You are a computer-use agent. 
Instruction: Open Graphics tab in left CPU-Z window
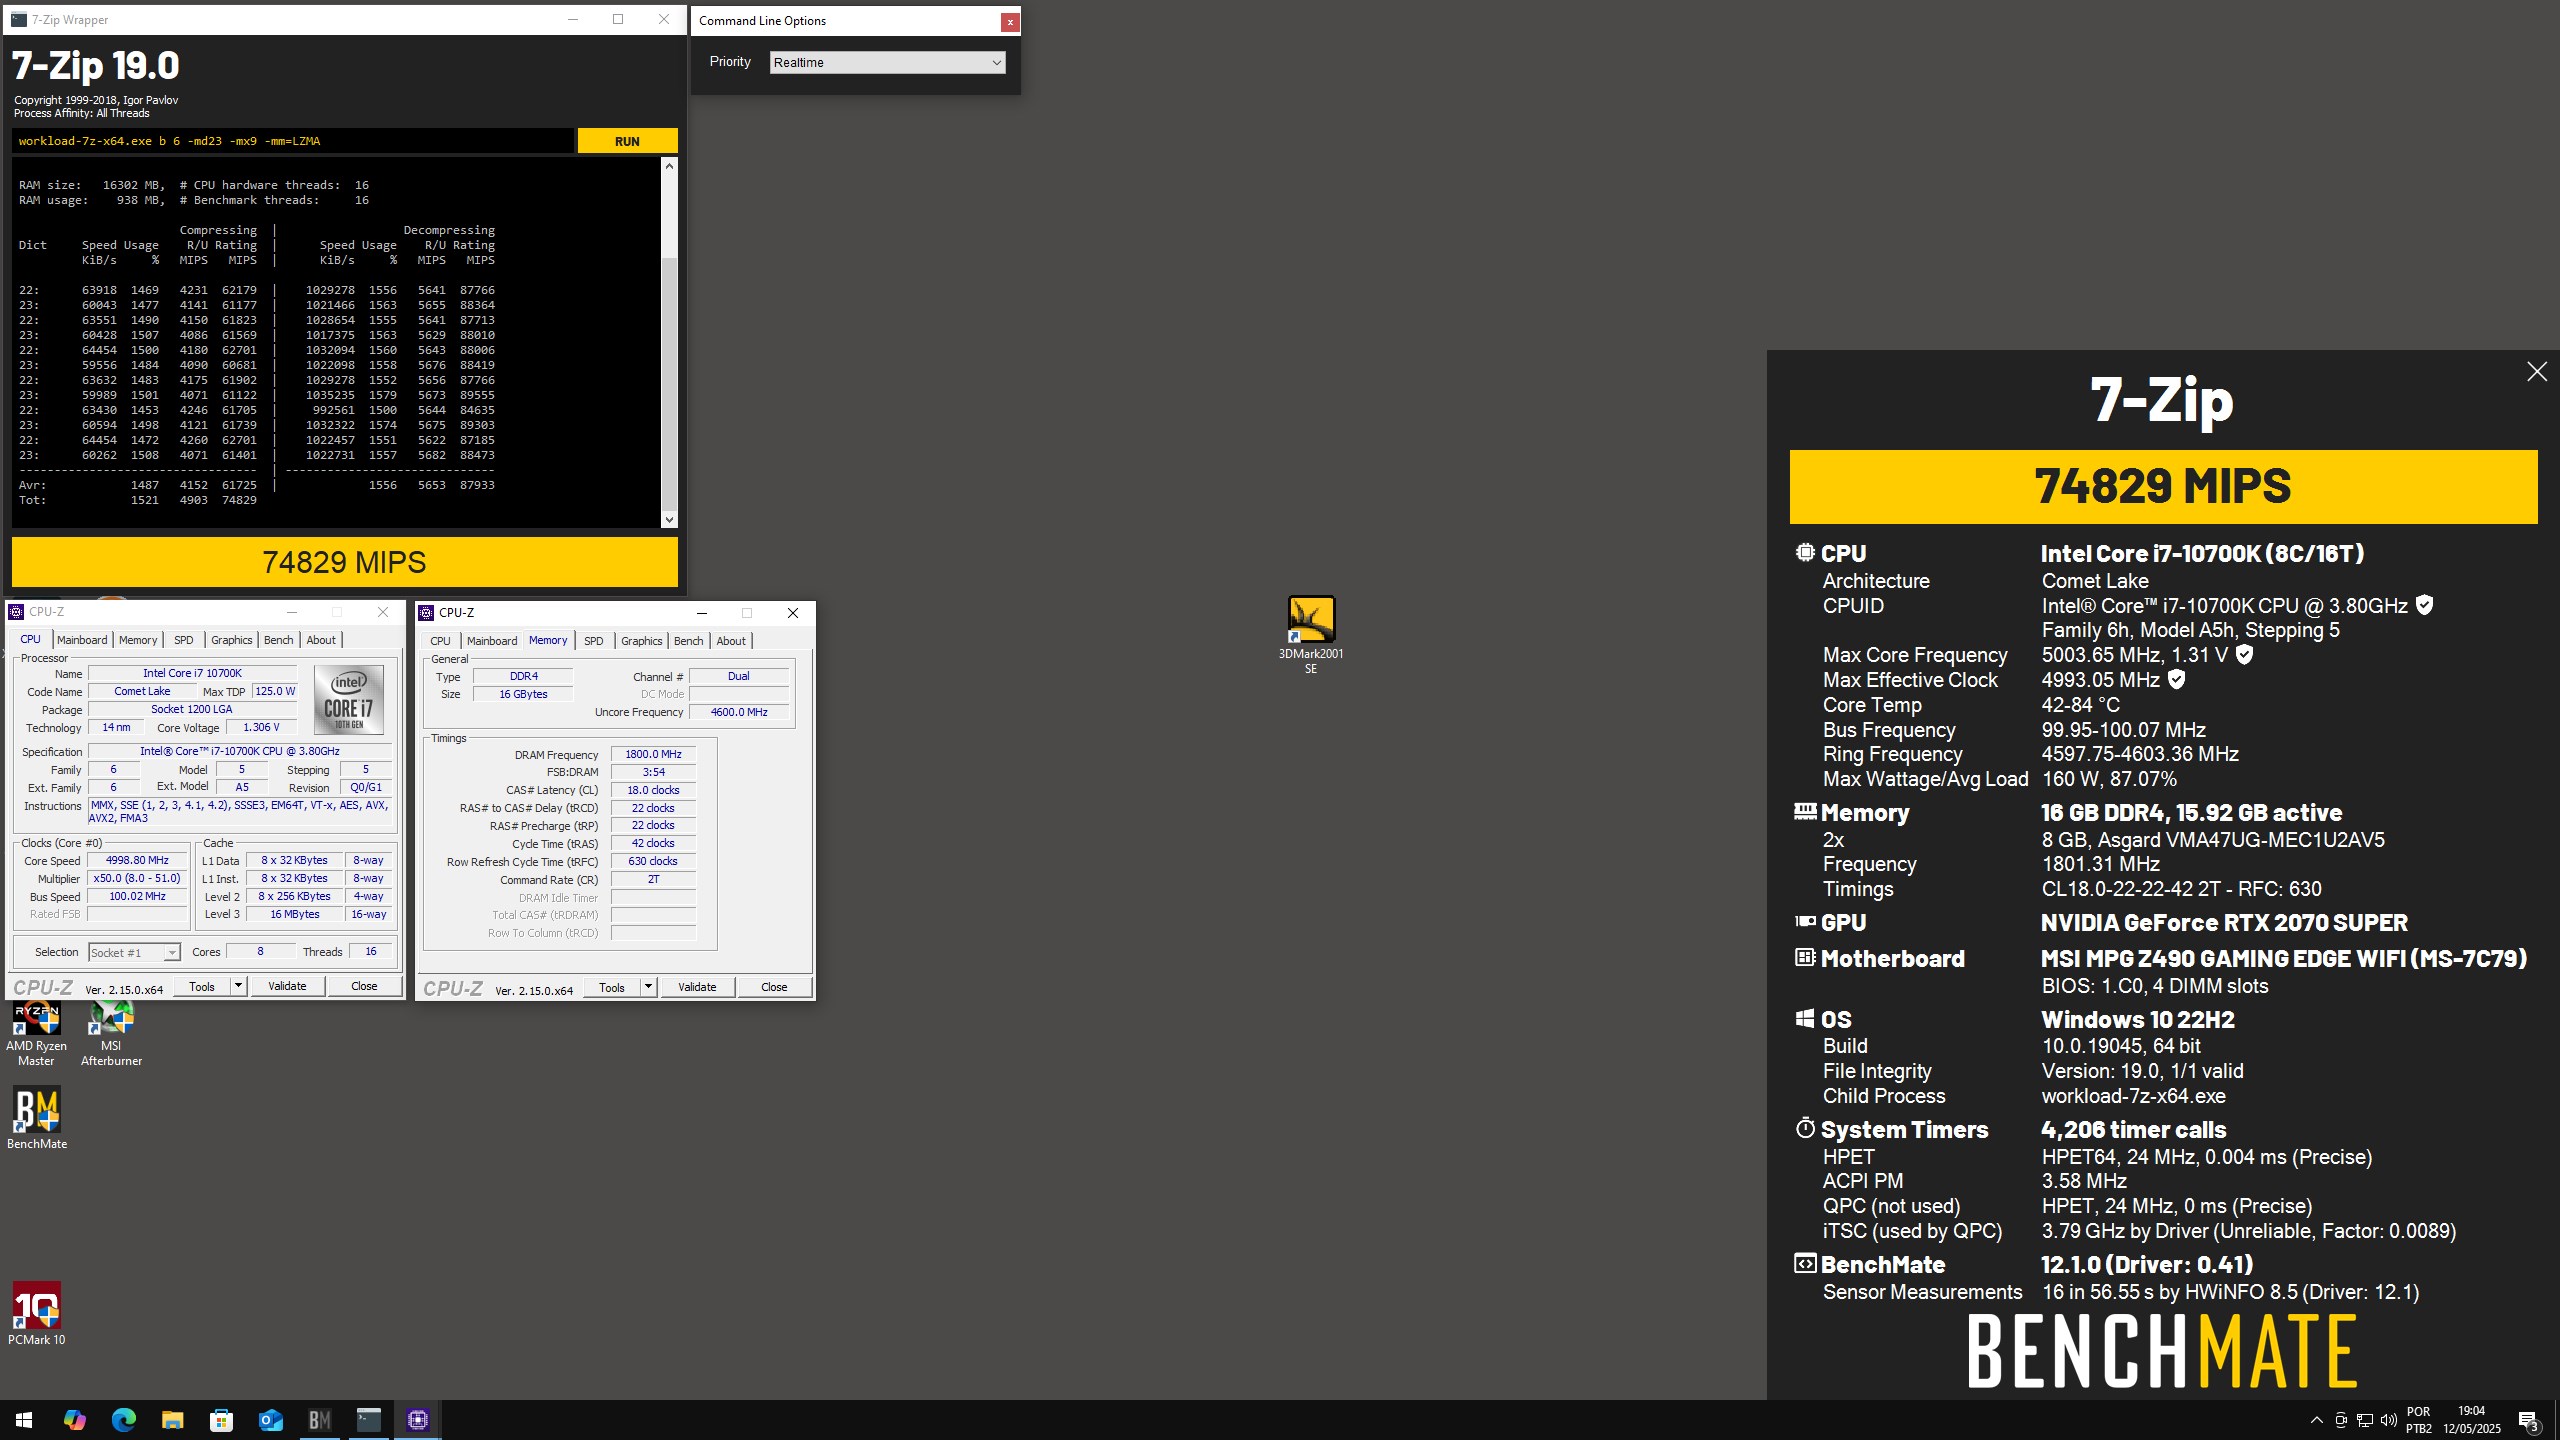[x=232, y=640]
